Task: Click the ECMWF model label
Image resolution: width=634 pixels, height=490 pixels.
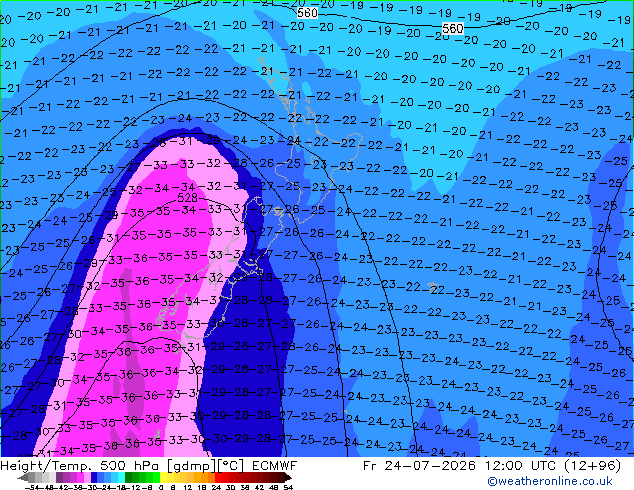Action: pos(275,466)
